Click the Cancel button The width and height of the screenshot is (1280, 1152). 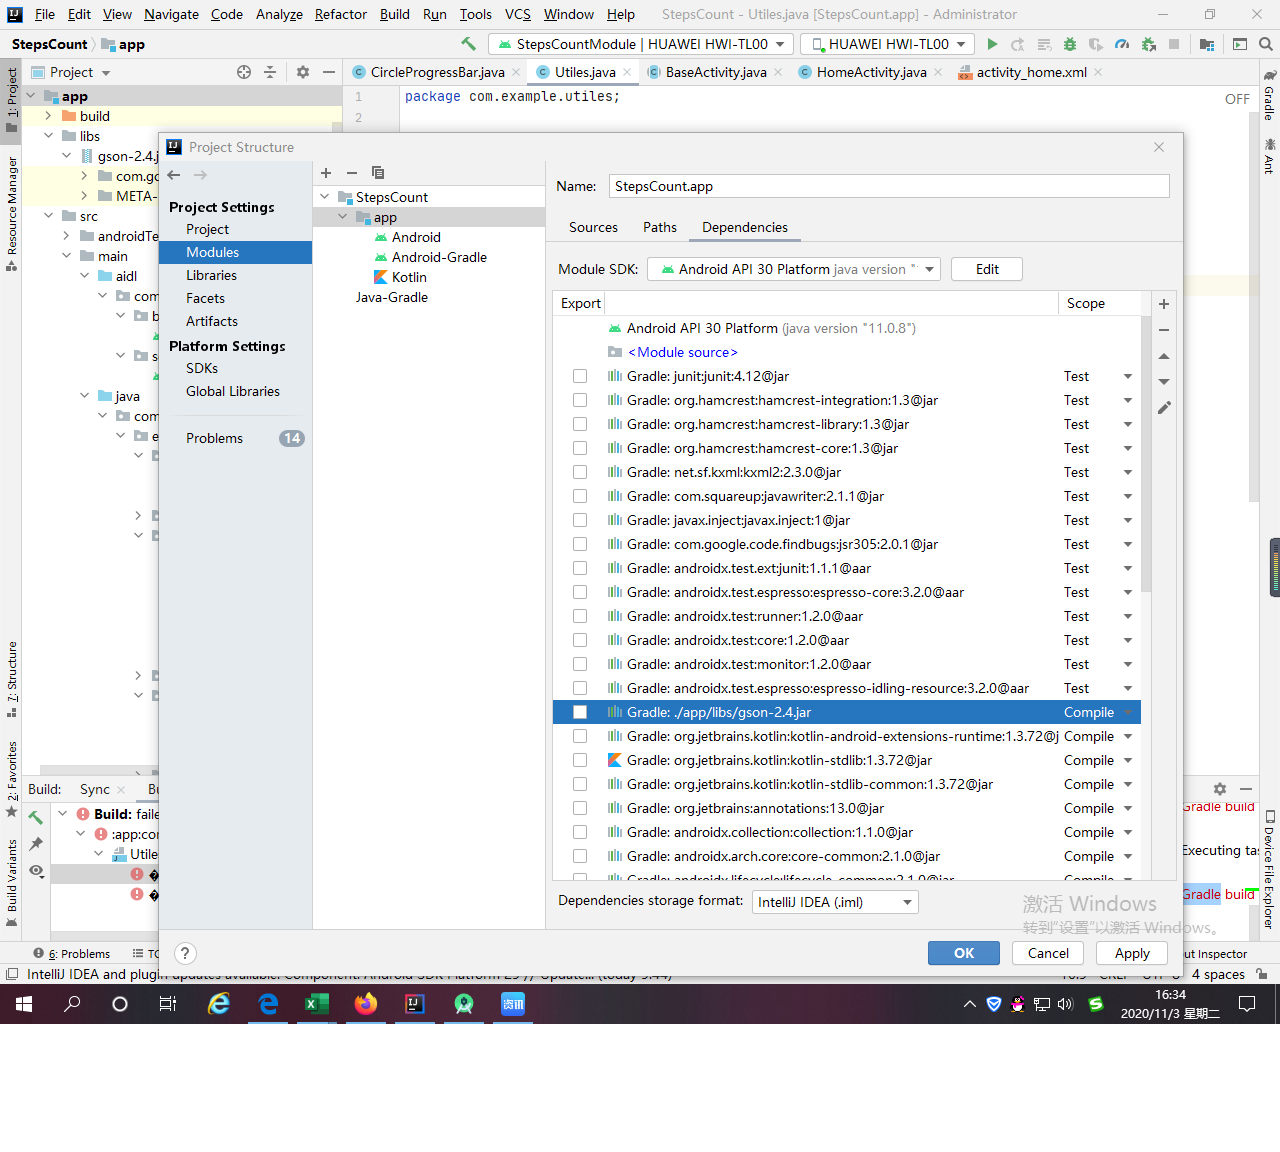click(x=1048, y=953)
